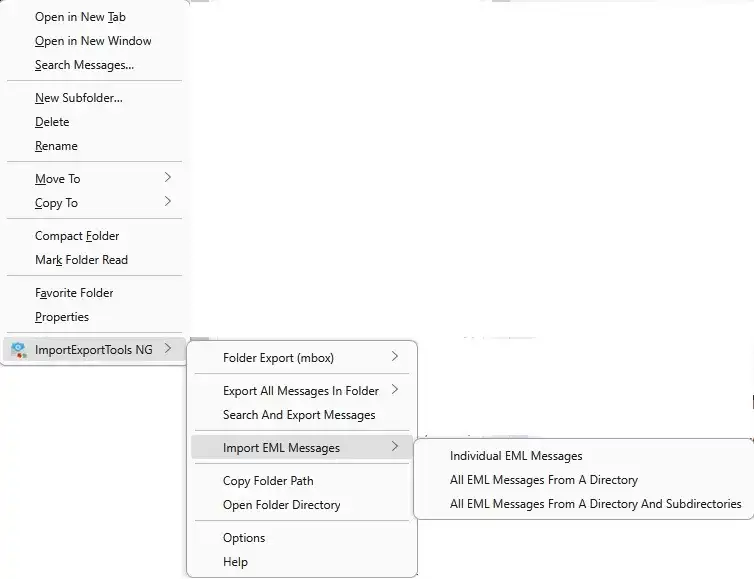
Task: Open folder Properties
Action: click(x=94, y=317)
